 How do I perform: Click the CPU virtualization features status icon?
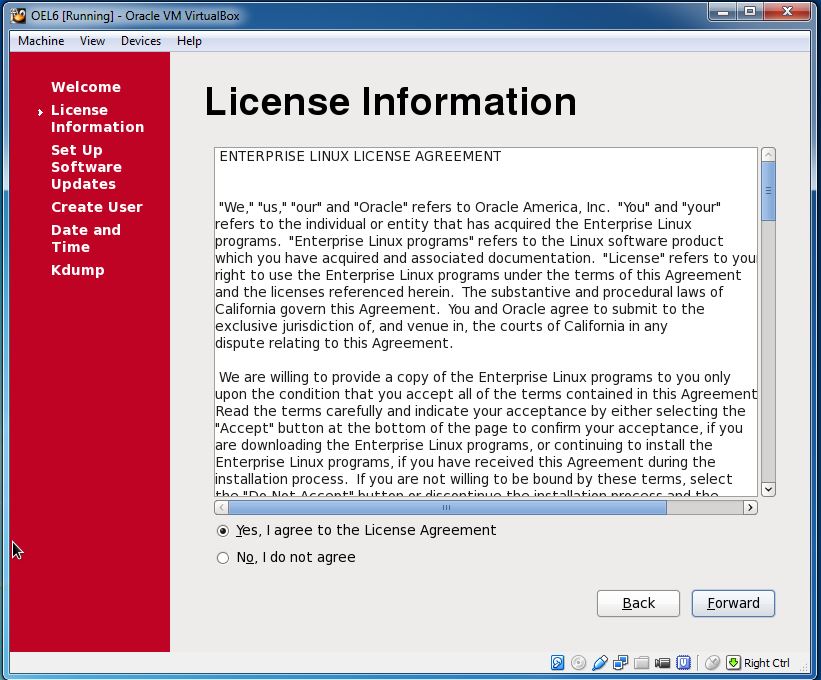tap(683, 663)
